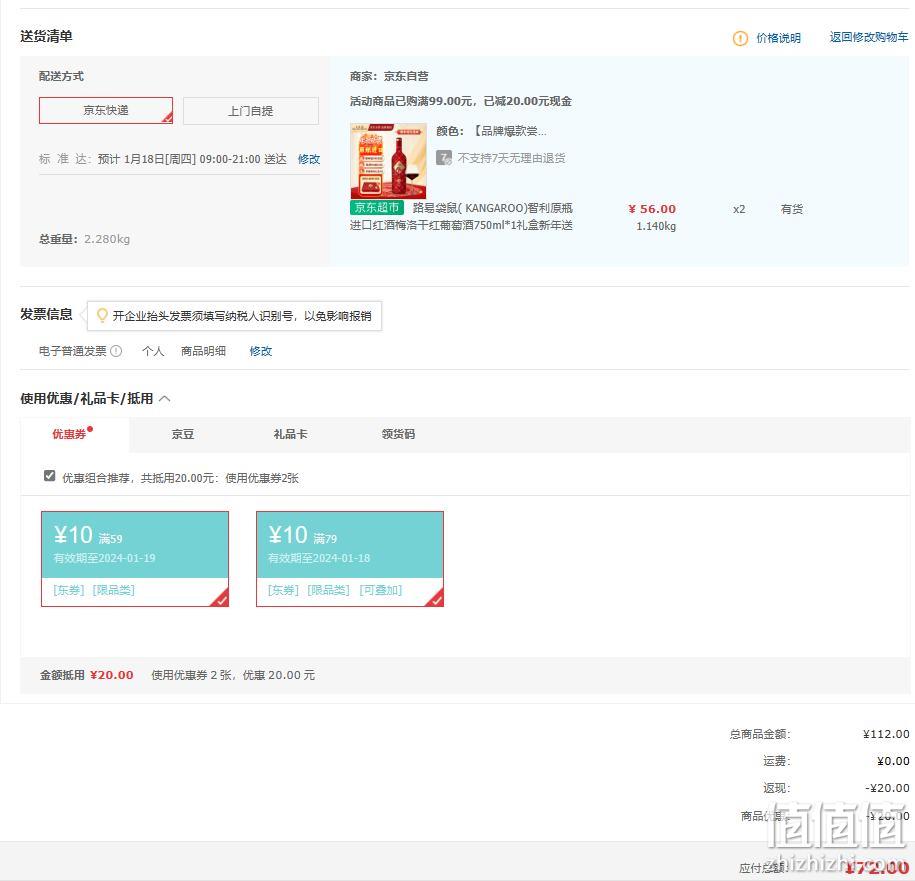Viewport: 915px width, 881px height.
Task: Toggle the ¥10 满79 stackable coupon card
Action: click(x=350, y=559)
